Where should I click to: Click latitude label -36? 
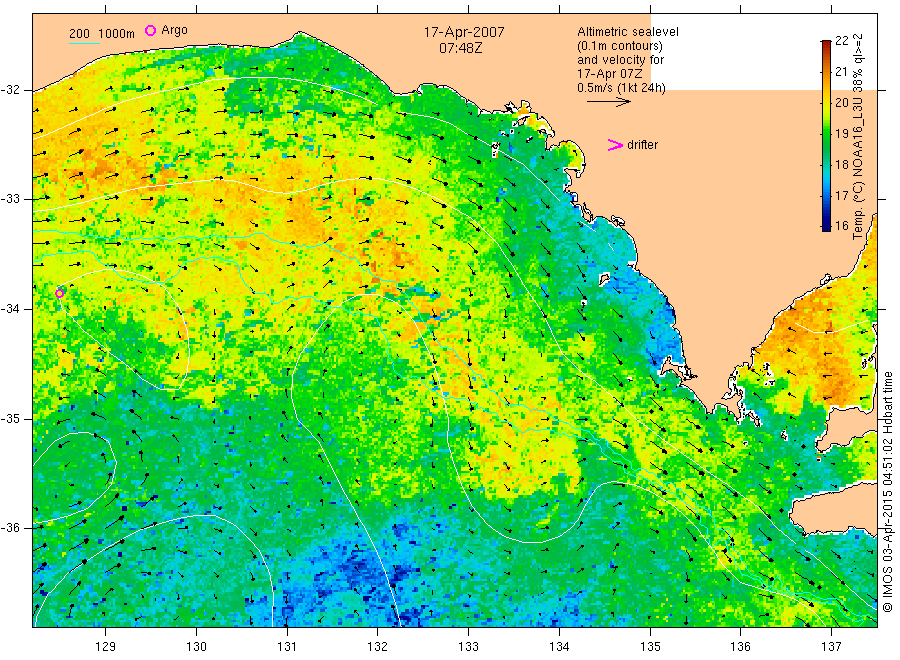tap(10, 527)
